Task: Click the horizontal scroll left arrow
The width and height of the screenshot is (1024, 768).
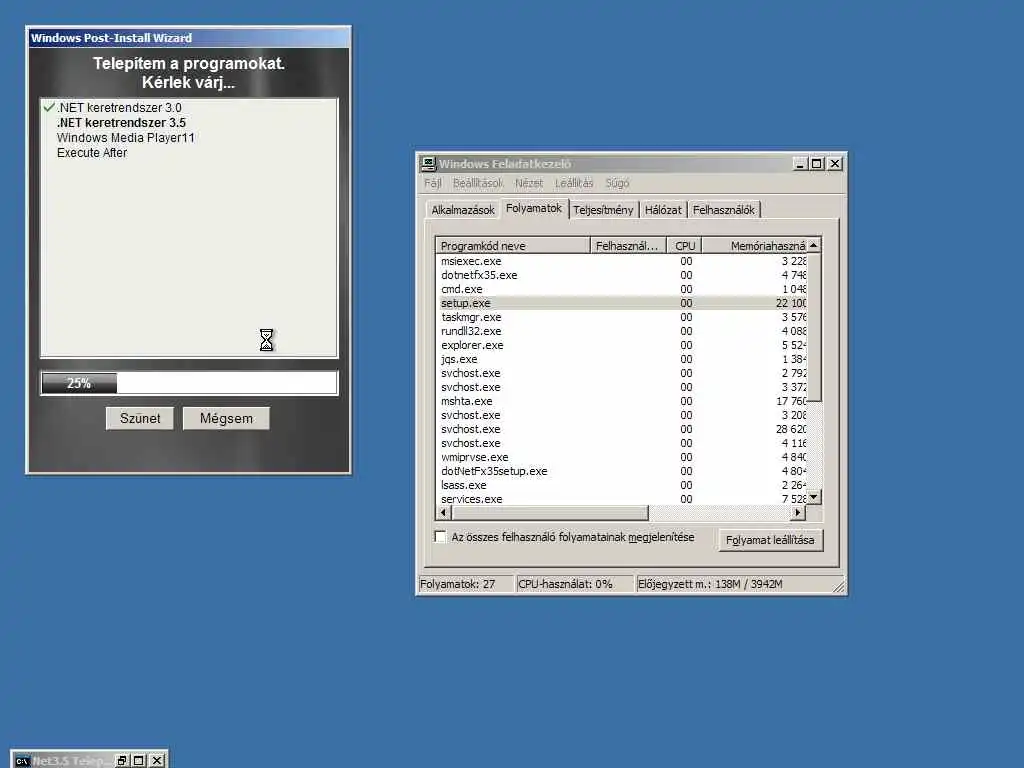Action: click(444, 513)
